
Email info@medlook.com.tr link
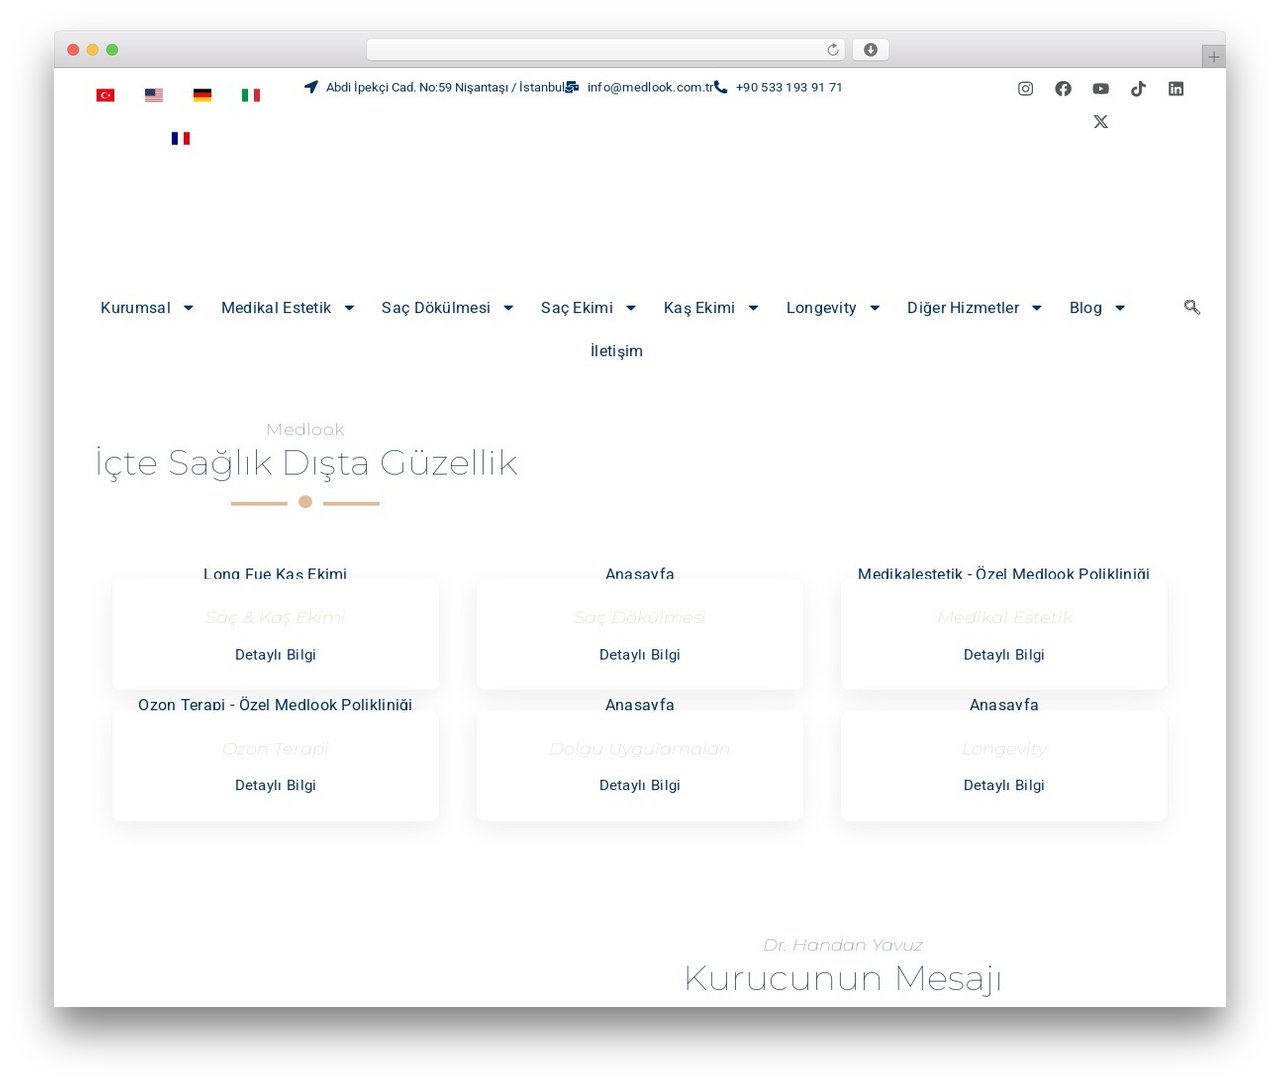point(650,88)
